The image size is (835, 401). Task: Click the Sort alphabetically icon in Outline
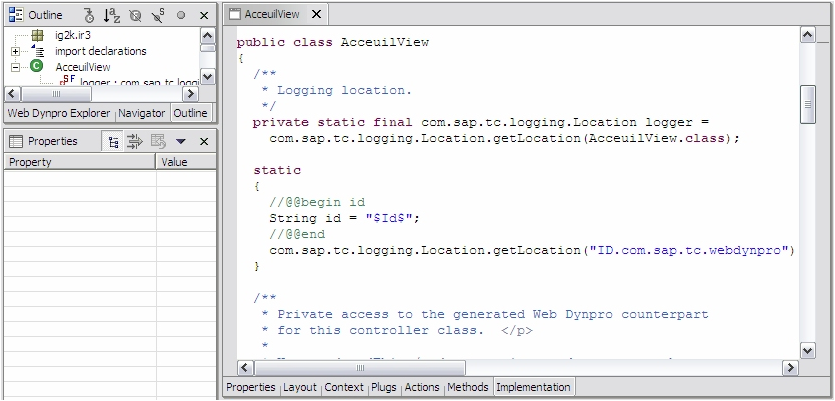111,15
